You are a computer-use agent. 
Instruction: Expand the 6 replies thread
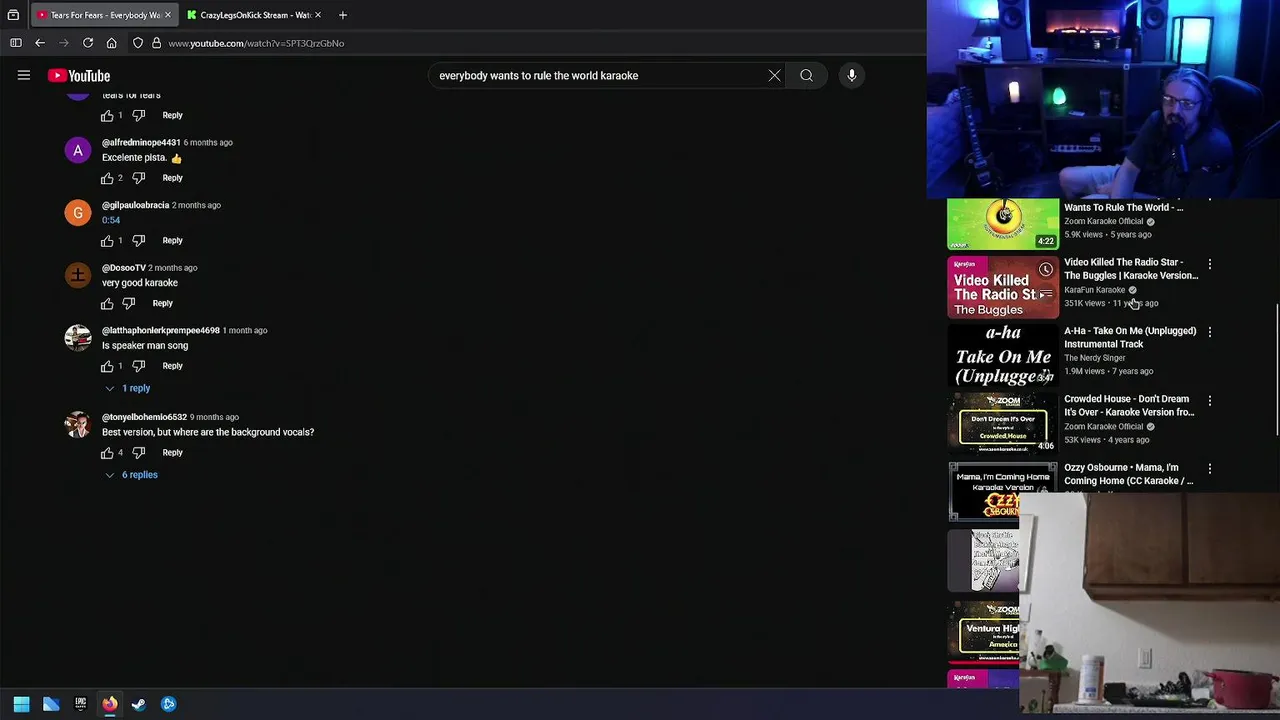(x=132, y=475)
